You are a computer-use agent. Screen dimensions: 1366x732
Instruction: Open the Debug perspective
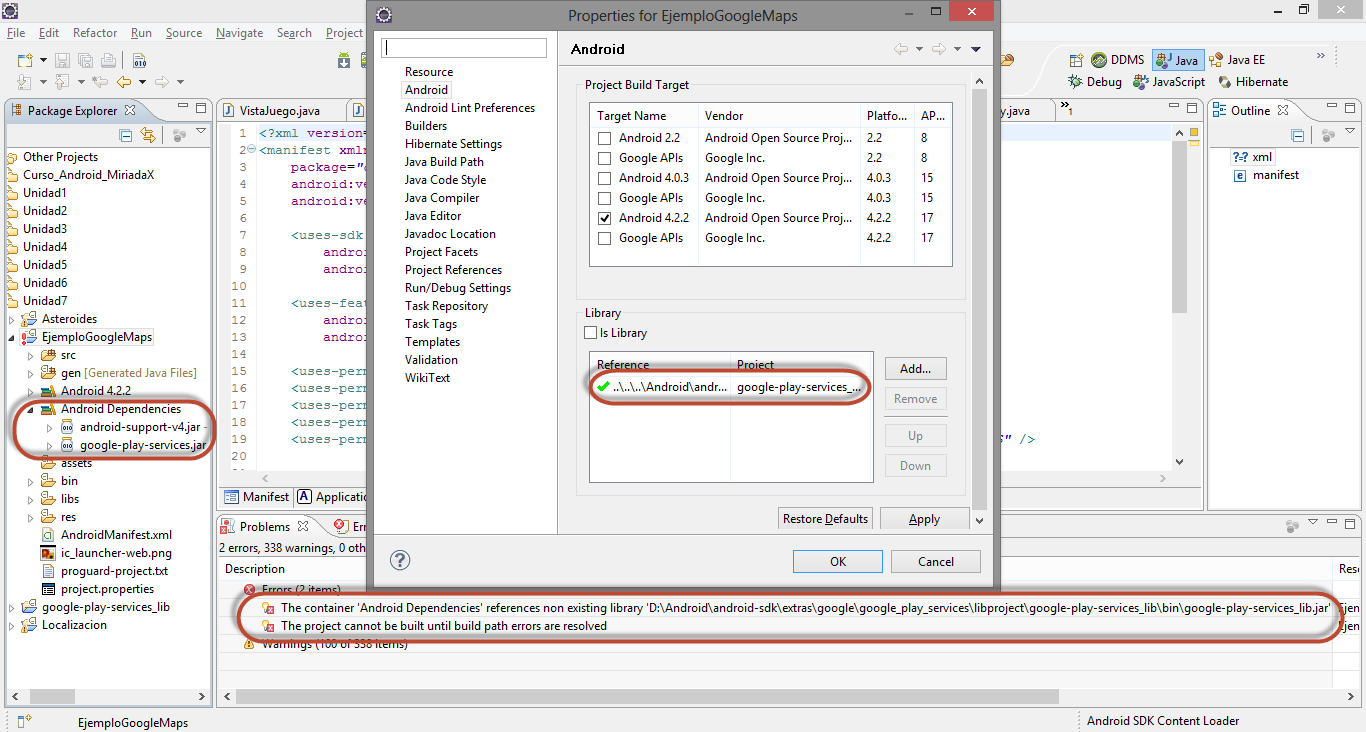click(x=1095, y=82)
